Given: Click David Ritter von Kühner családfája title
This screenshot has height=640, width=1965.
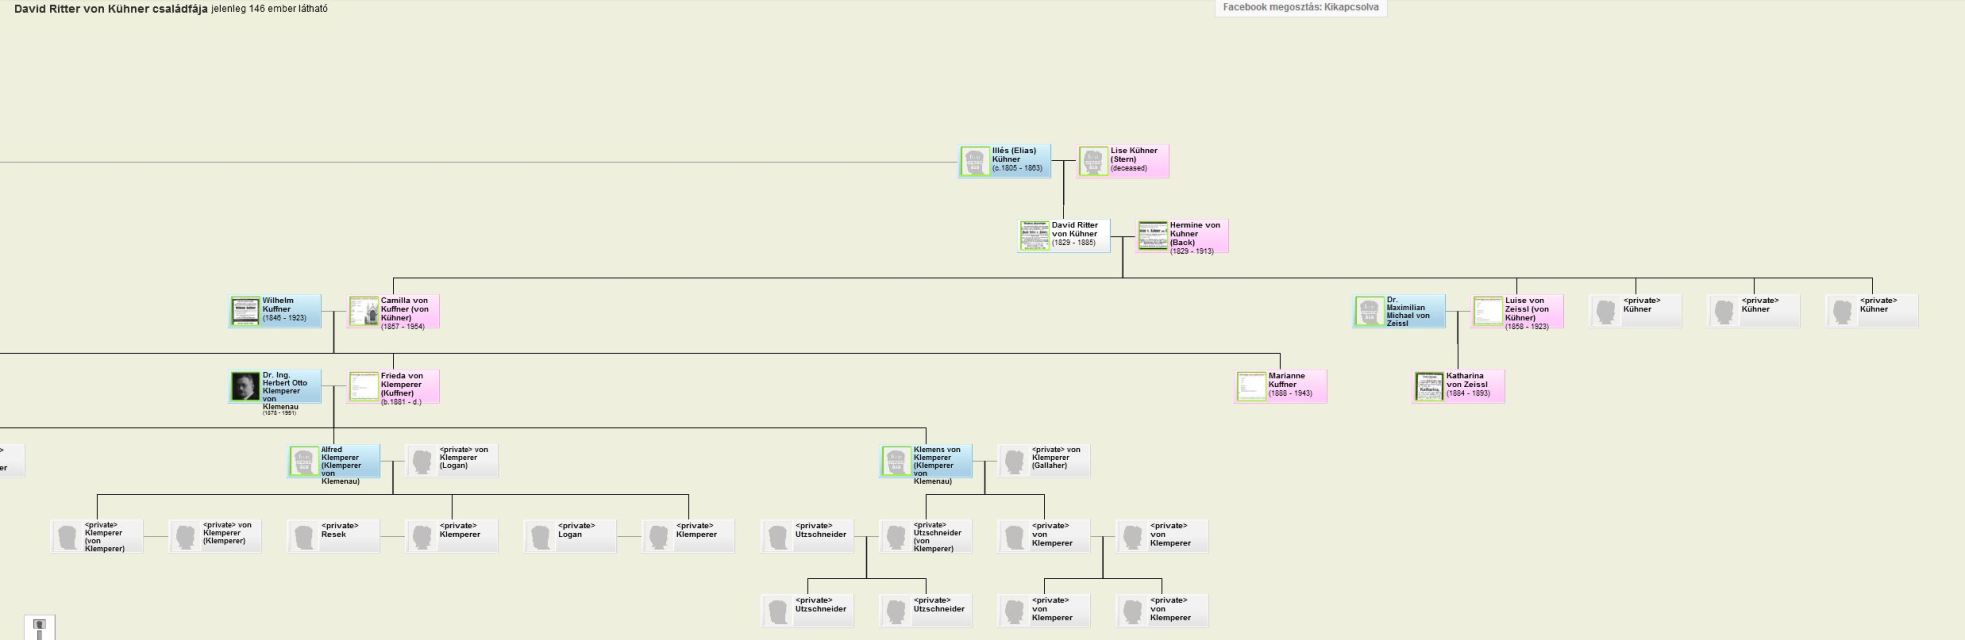Looking at the screenshot, I should pyautogui.click(x=110, y=9).
